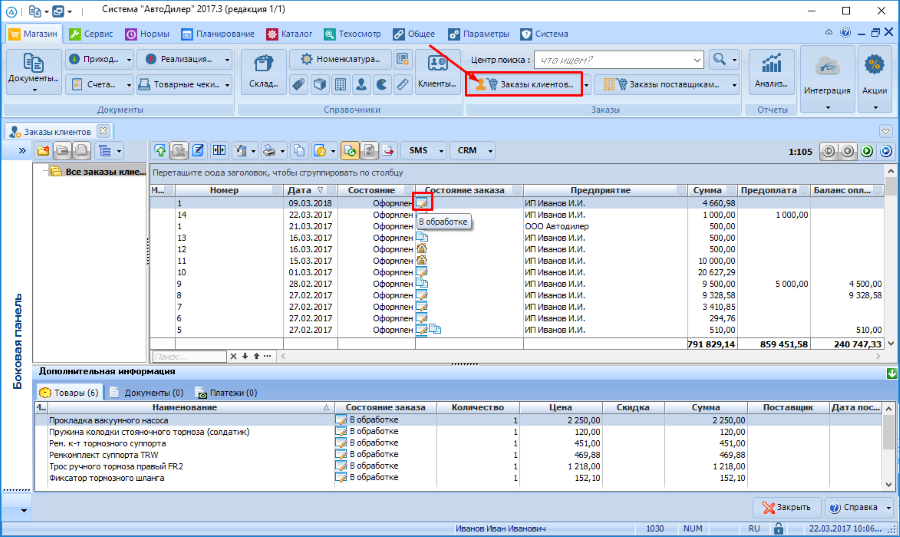
Task: Open the Товарные чеки dropdown arrow
Action: point(227,85)
